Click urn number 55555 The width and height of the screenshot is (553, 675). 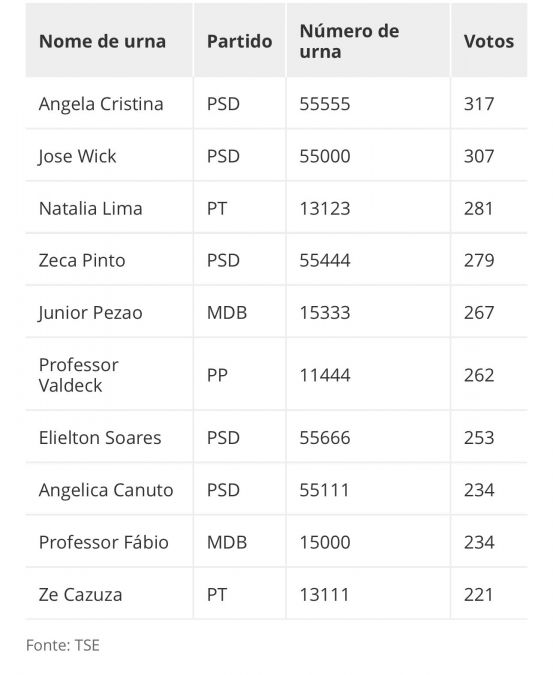coord(325,104)
